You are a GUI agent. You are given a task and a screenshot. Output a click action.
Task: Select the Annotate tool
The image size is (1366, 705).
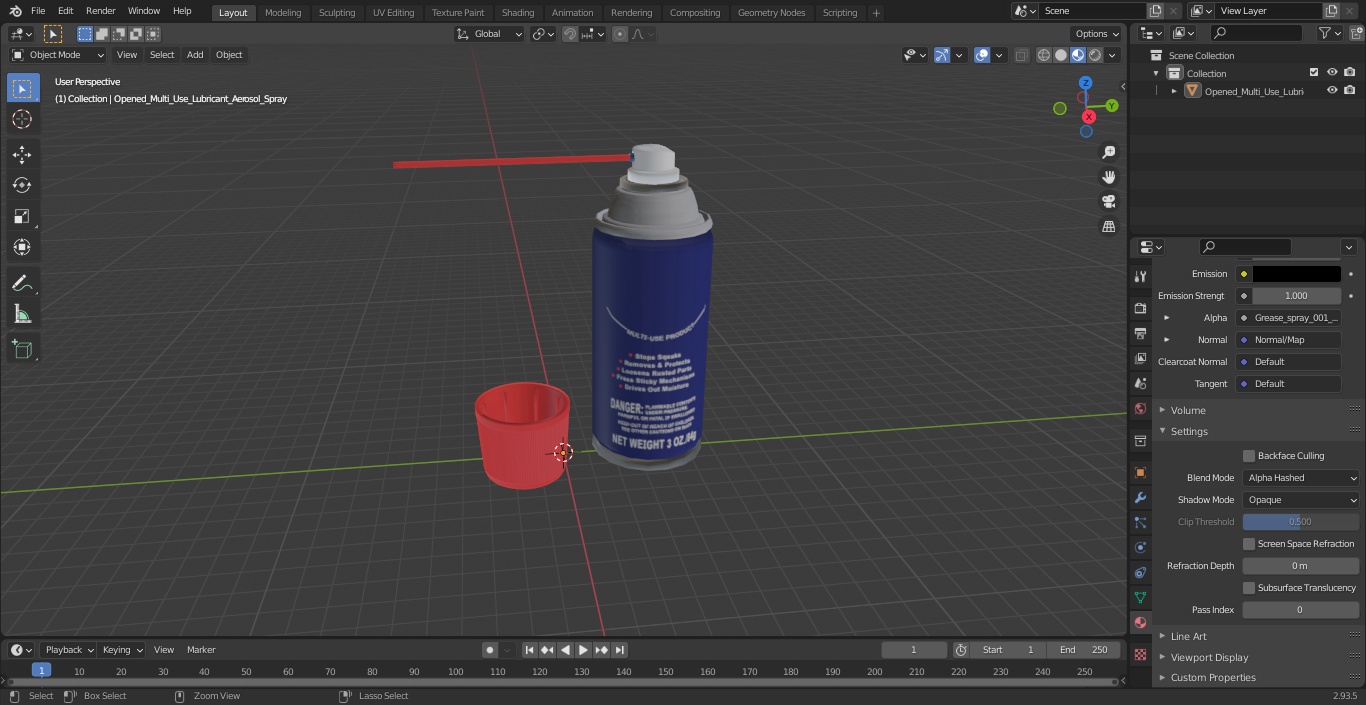point(22,284)
